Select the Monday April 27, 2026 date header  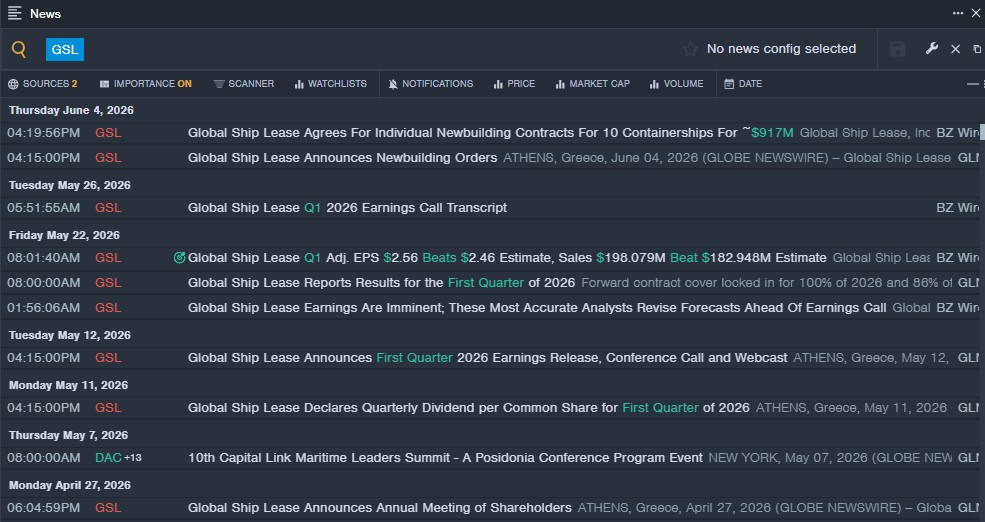70,485
